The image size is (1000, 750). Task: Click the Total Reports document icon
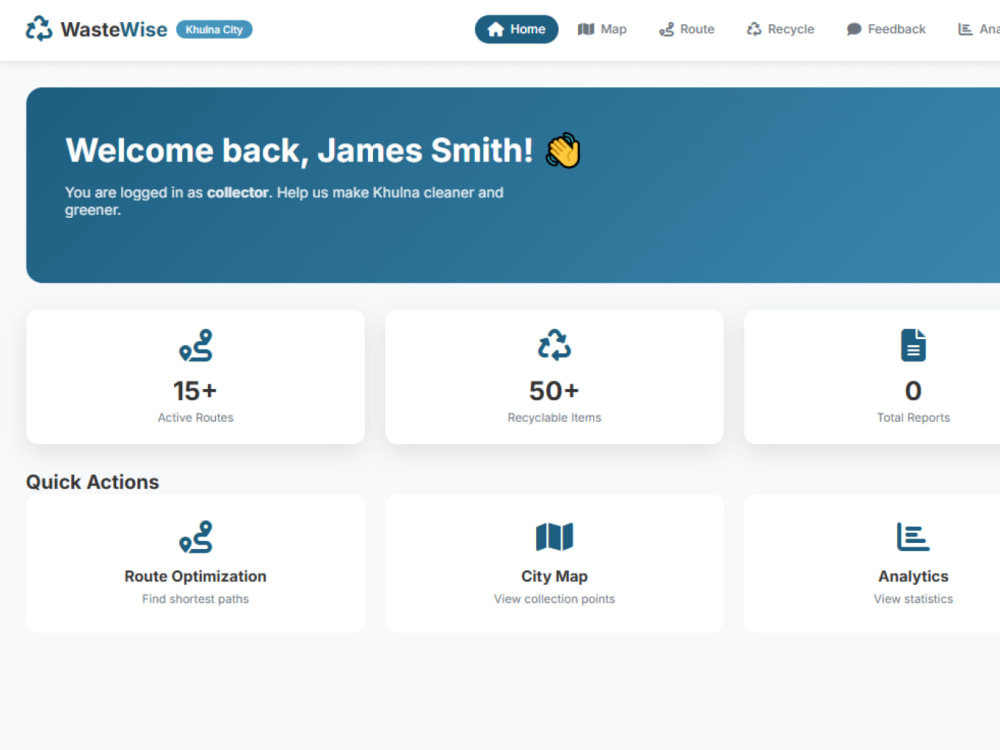[913, 345]
